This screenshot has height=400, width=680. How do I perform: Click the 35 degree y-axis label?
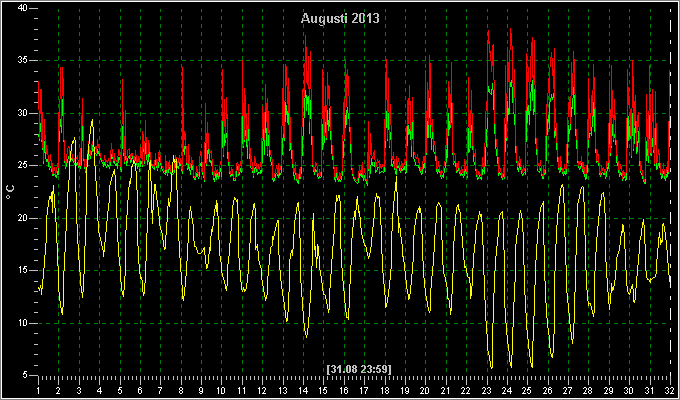coord(23,60)
